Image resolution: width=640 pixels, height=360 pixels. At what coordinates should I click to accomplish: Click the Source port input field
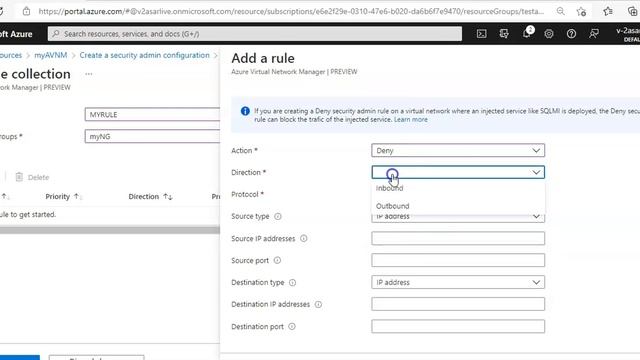coord(458,260)
